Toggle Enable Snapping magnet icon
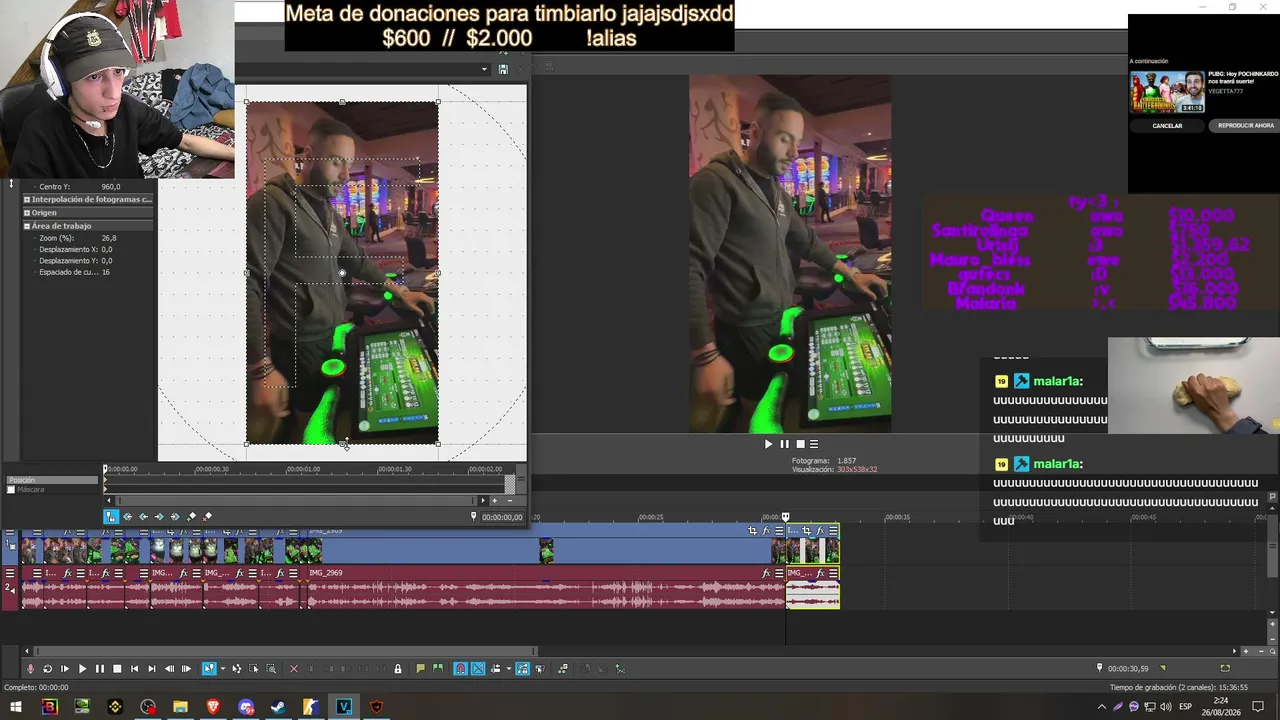This screenshot has height=720, width=1280. coord(460,669)
